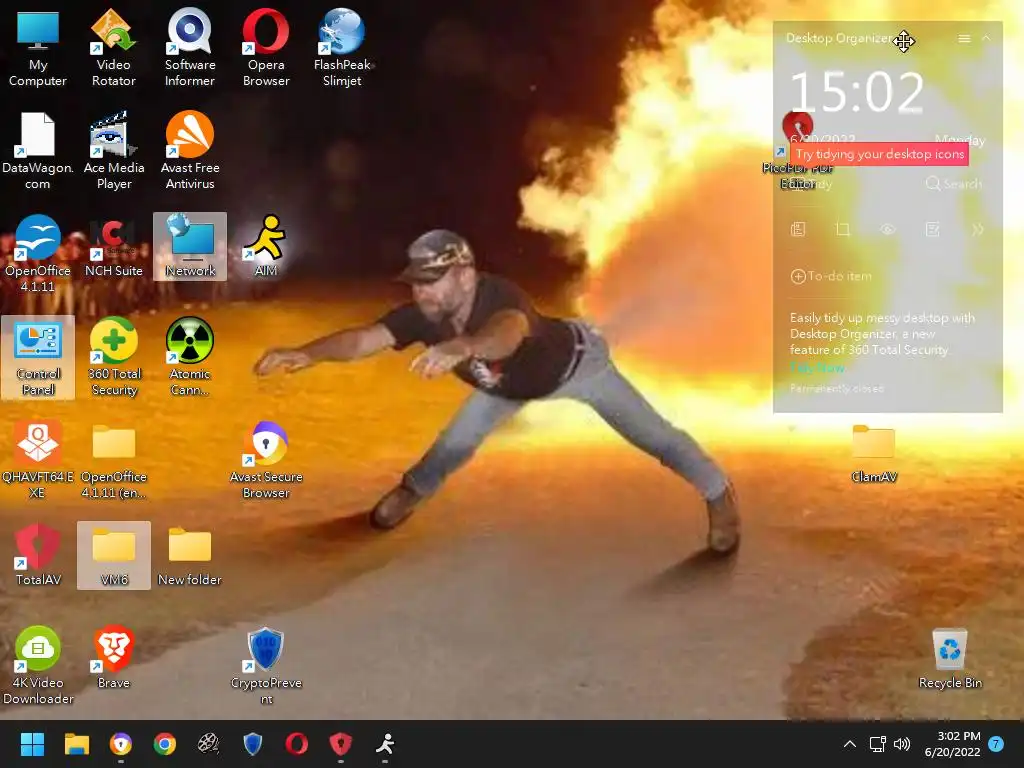
Task: Open the Desktop Organizer hamburger menu
Action: tap(964, 39)
